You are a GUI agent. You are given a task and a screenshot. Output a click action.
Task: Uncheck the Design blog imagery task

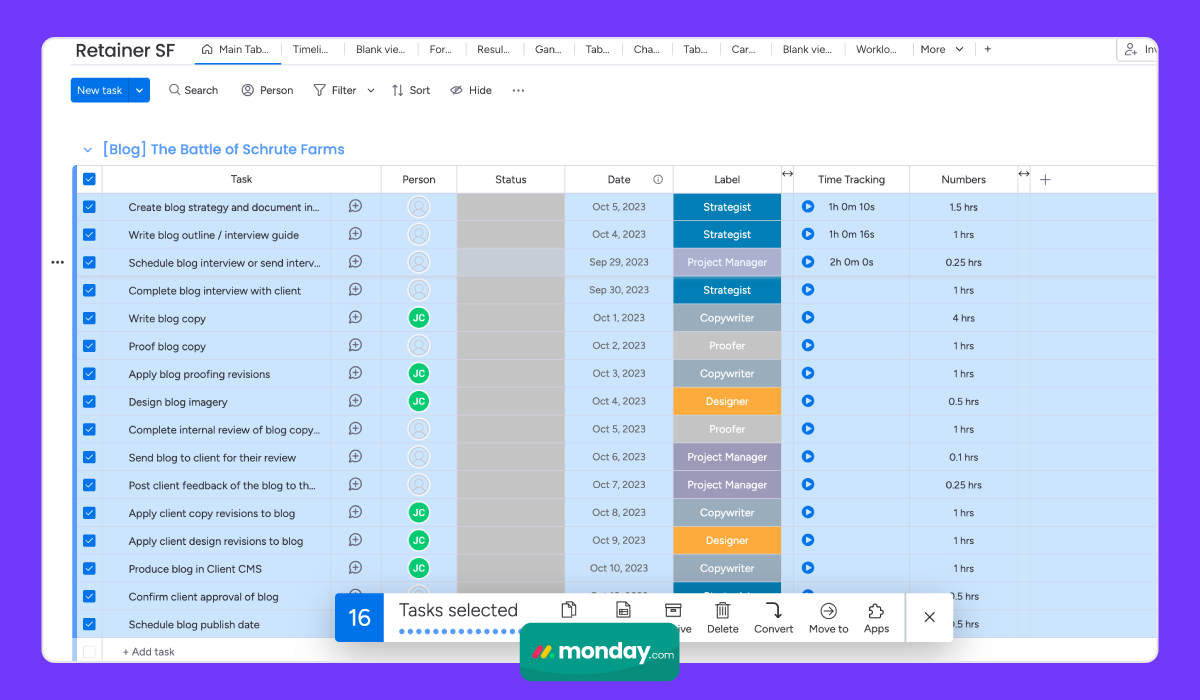click(x=89, y=401)
